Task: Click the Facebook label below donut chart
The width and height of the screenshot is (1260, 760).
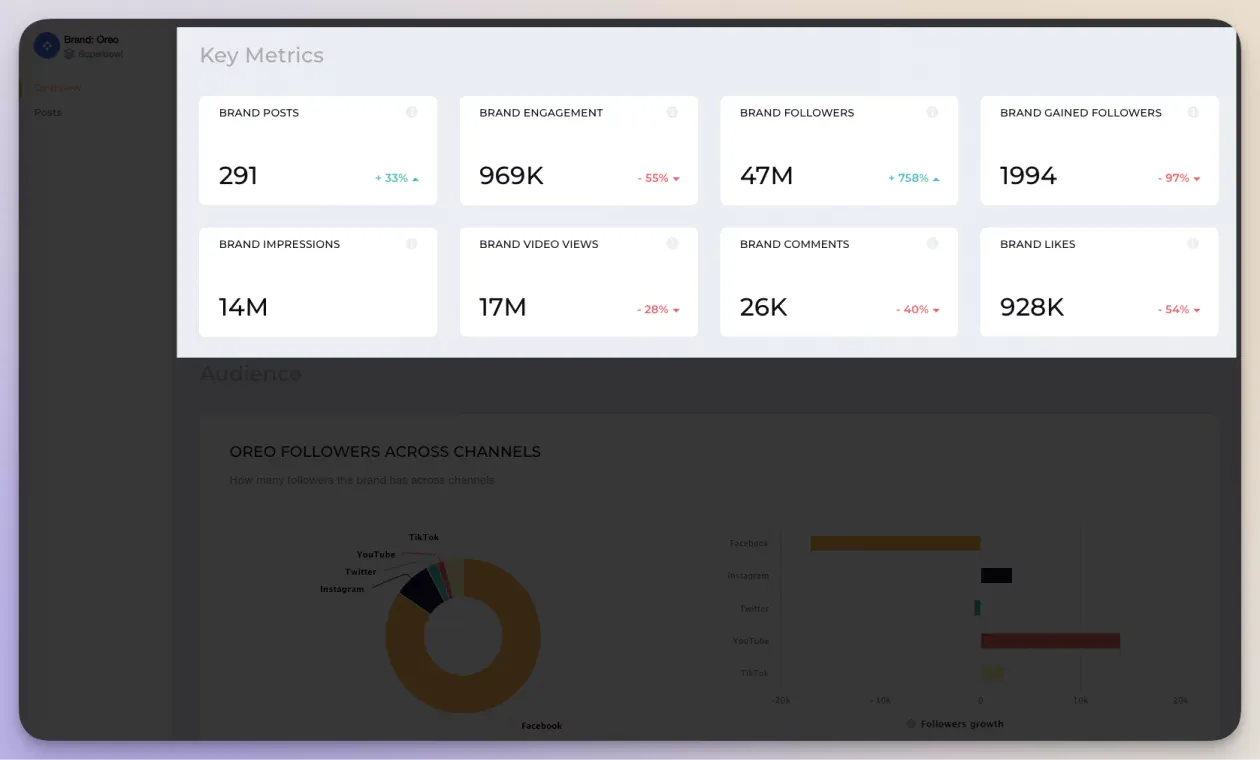Action: pyautogui.click(x=542, y=726)
